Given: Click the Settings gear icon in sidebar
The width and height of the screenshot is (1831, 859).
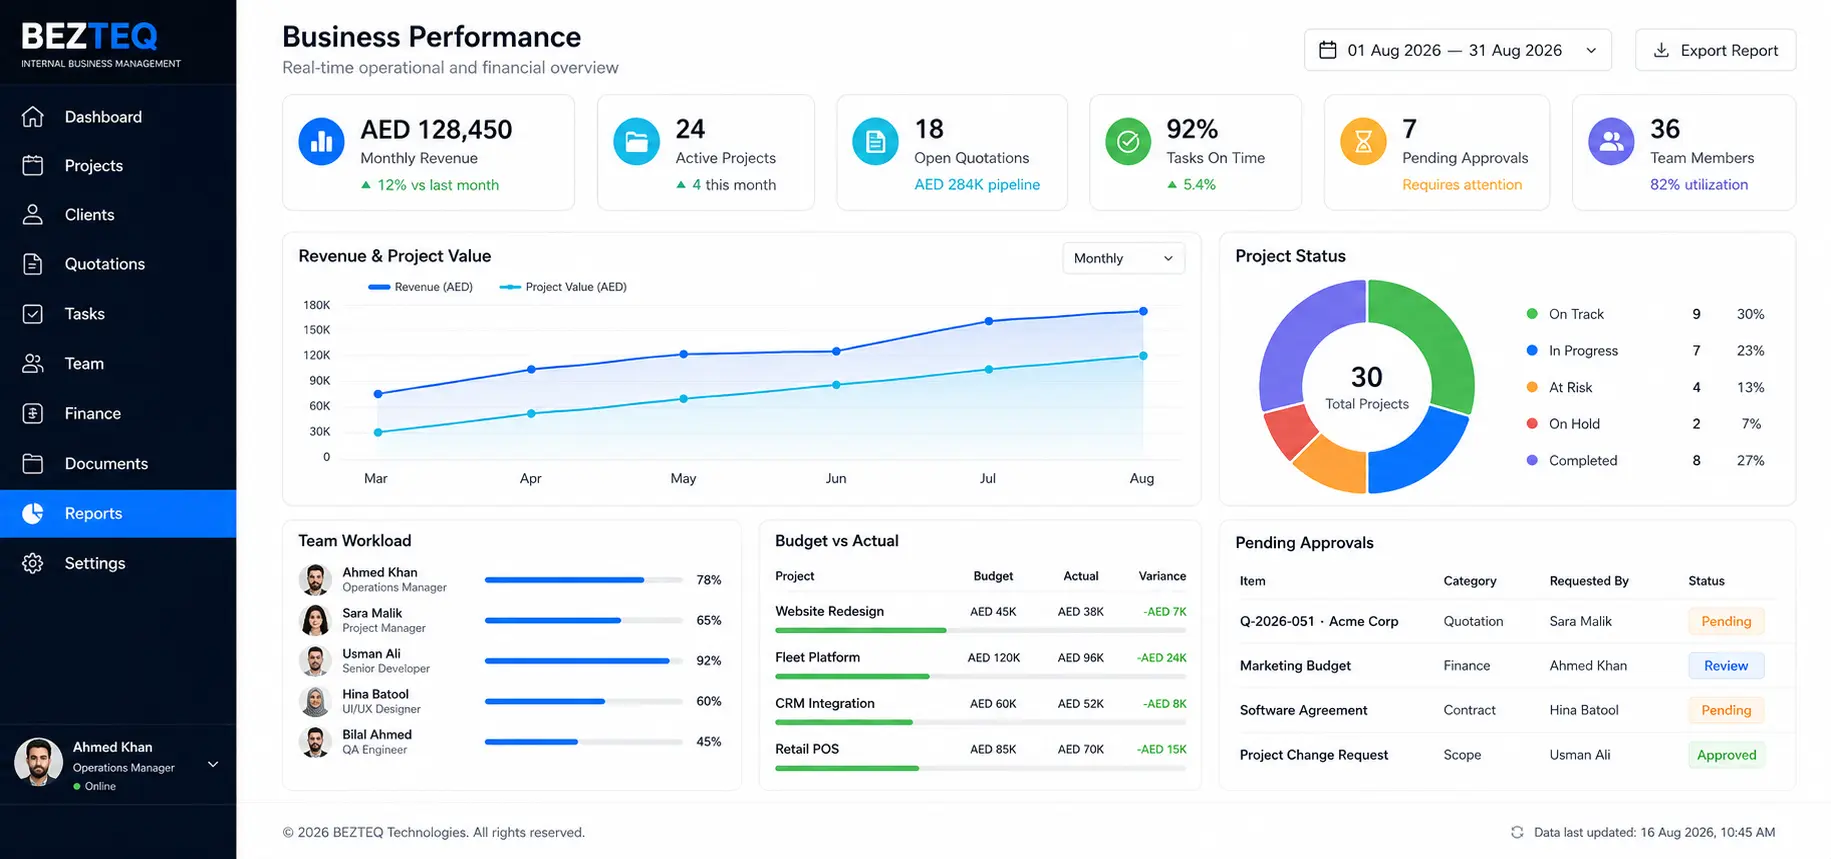Looking at the screenshot, I should point(33,564).
